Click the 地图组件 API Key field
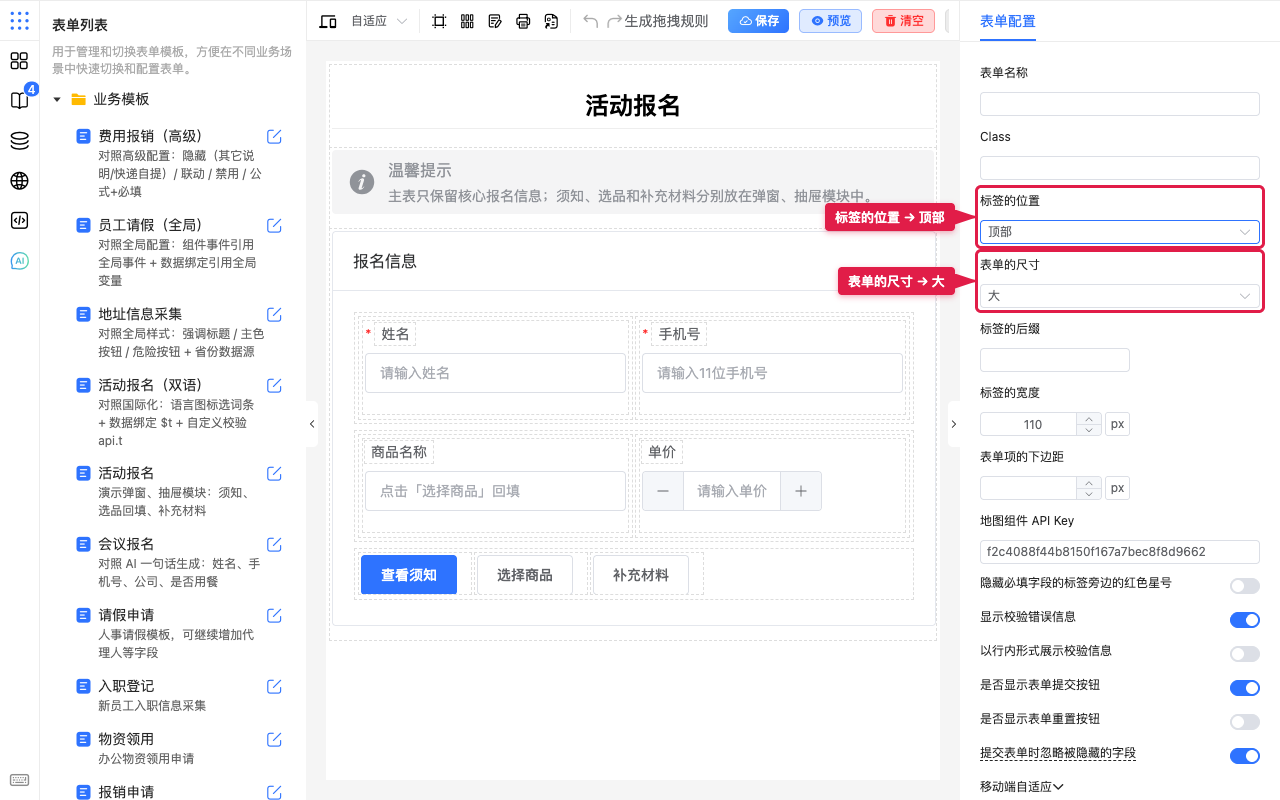The height and width of the screenshot is (800, 1280). (1120, 552)
